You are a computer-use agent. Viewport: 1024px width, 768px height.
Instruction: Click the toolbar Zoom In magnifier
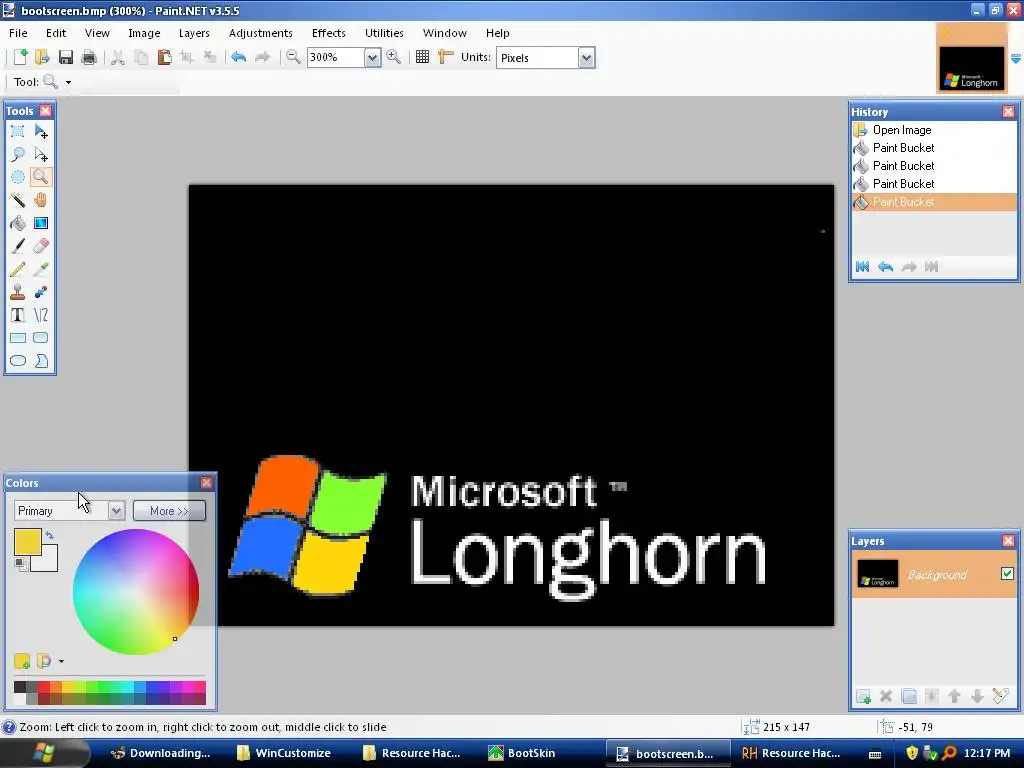393,57
